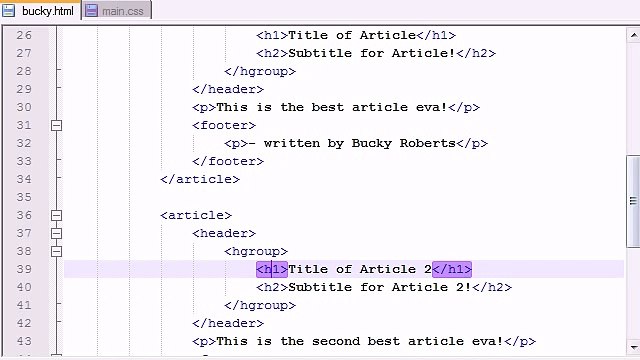
Task: Click 'This is the second best article eva!'
Action: tap(360, 341)
